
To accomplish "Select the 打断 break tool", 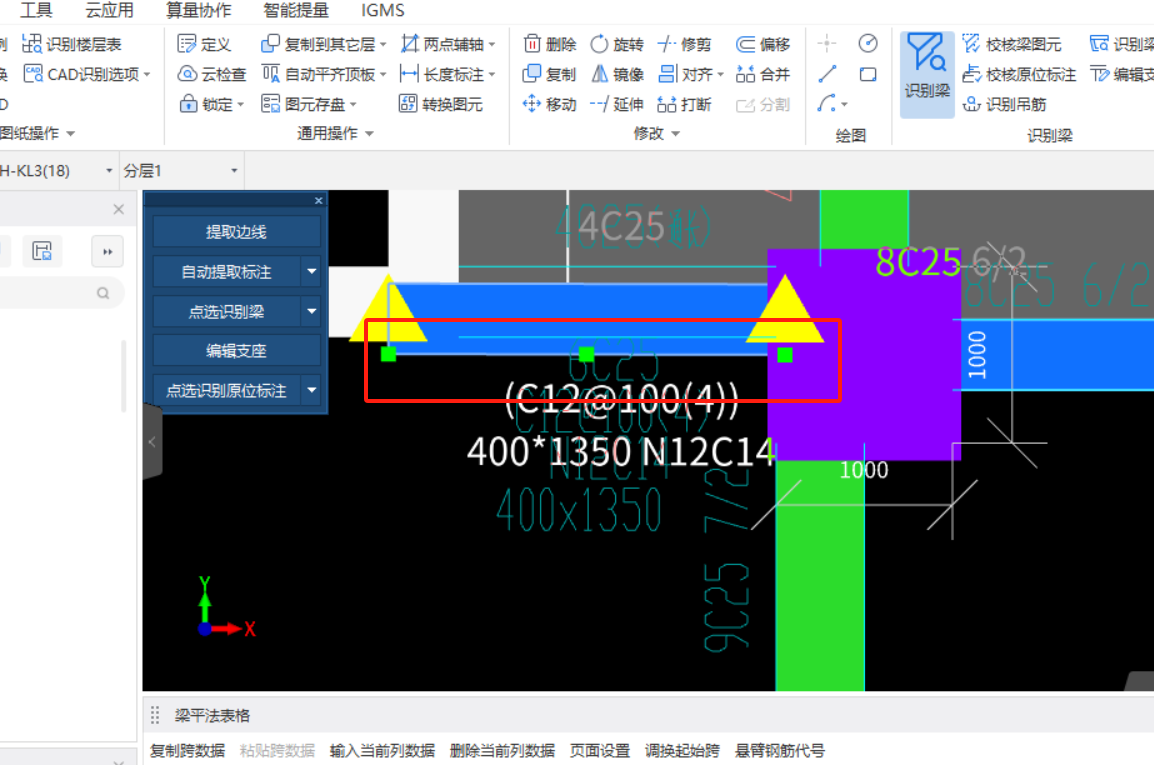I will pyautogui.click(x=684, y=105).
